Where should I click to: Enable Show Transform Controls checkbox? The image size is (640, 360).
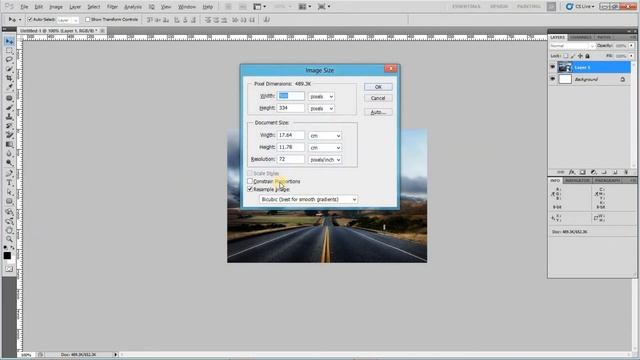pyautogui.click(x=87, y=19)
